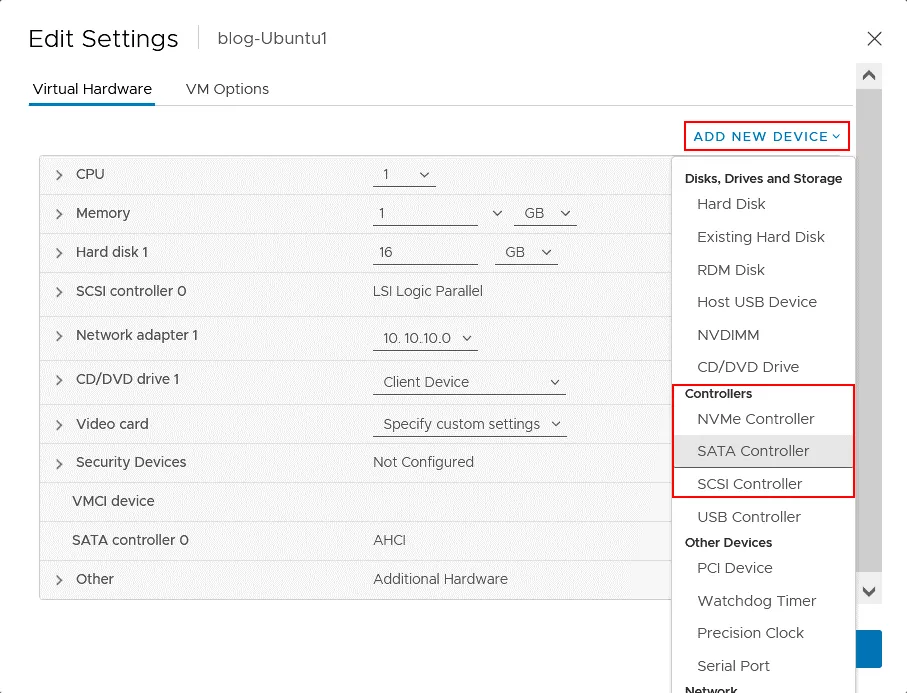Expand the Security Devices row
This screenshot has width=907, height=693.
coord(60,463)
